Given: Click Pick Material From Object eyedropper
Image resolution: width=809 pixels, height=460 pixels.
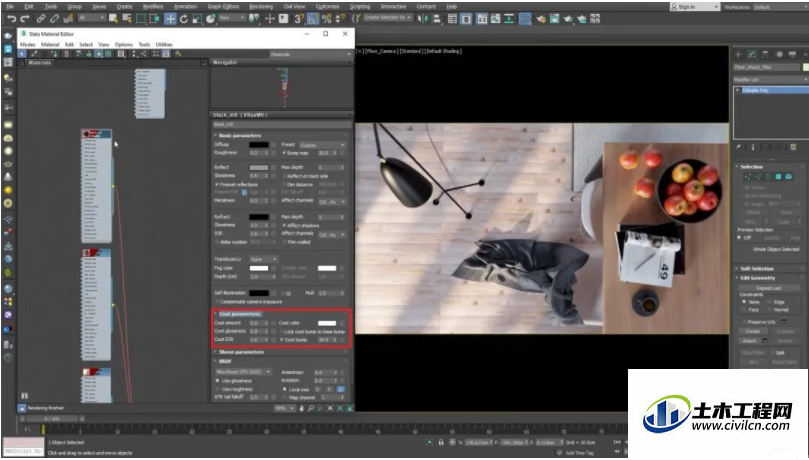Looking at the screenshot, I should pyautogui.click(x=34, y=54).
